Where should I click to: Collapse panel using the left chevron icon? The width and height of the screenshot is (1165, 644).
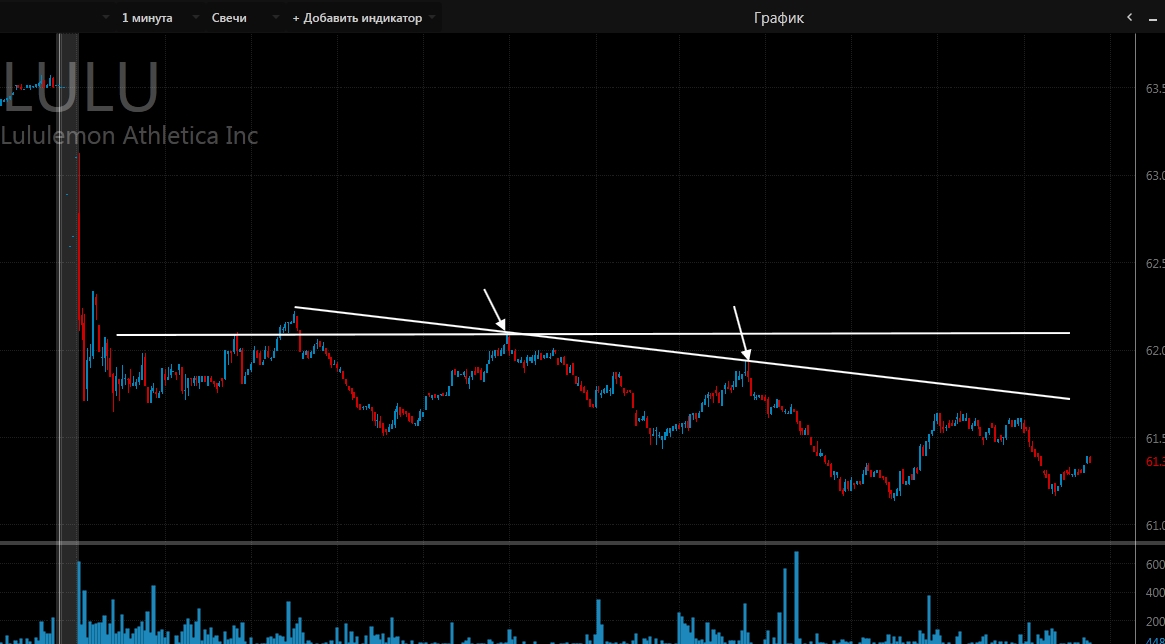pos(1129,17)
